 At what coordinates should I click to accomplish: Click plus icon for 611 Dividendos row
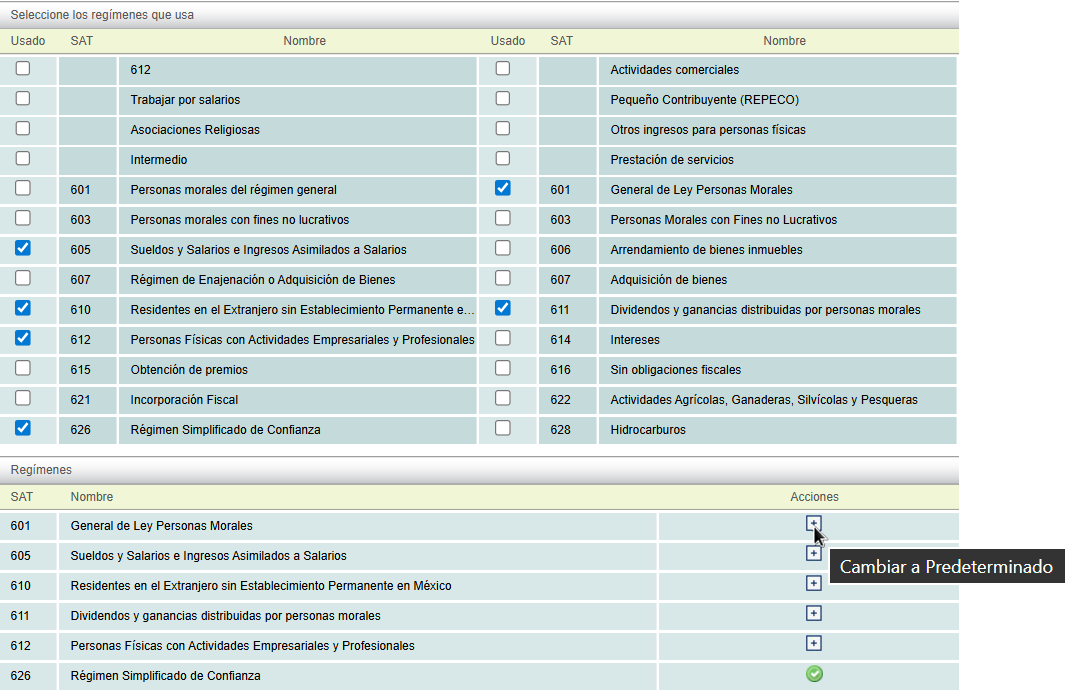coord(814,614)
